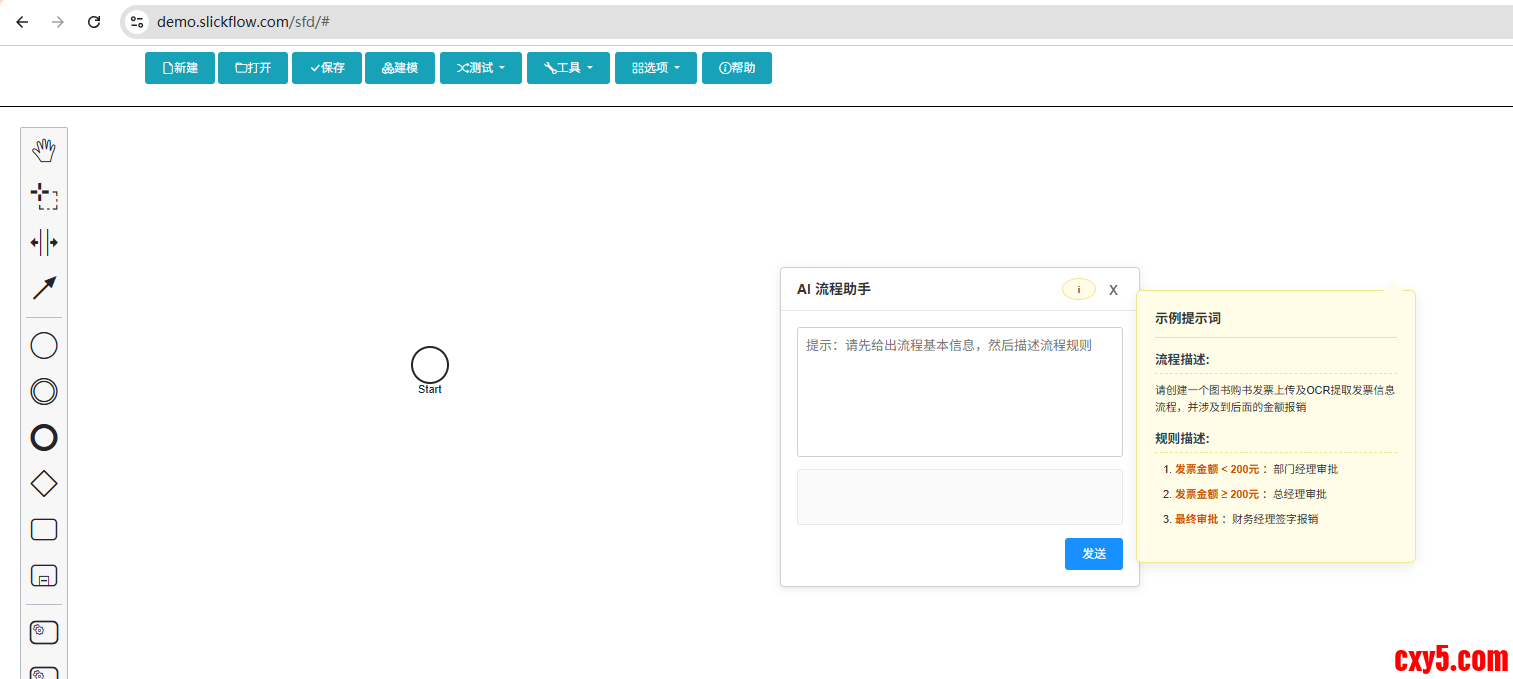Toggle the example prompt info icon
The image size is (1513, 679).
[1078, 289]
